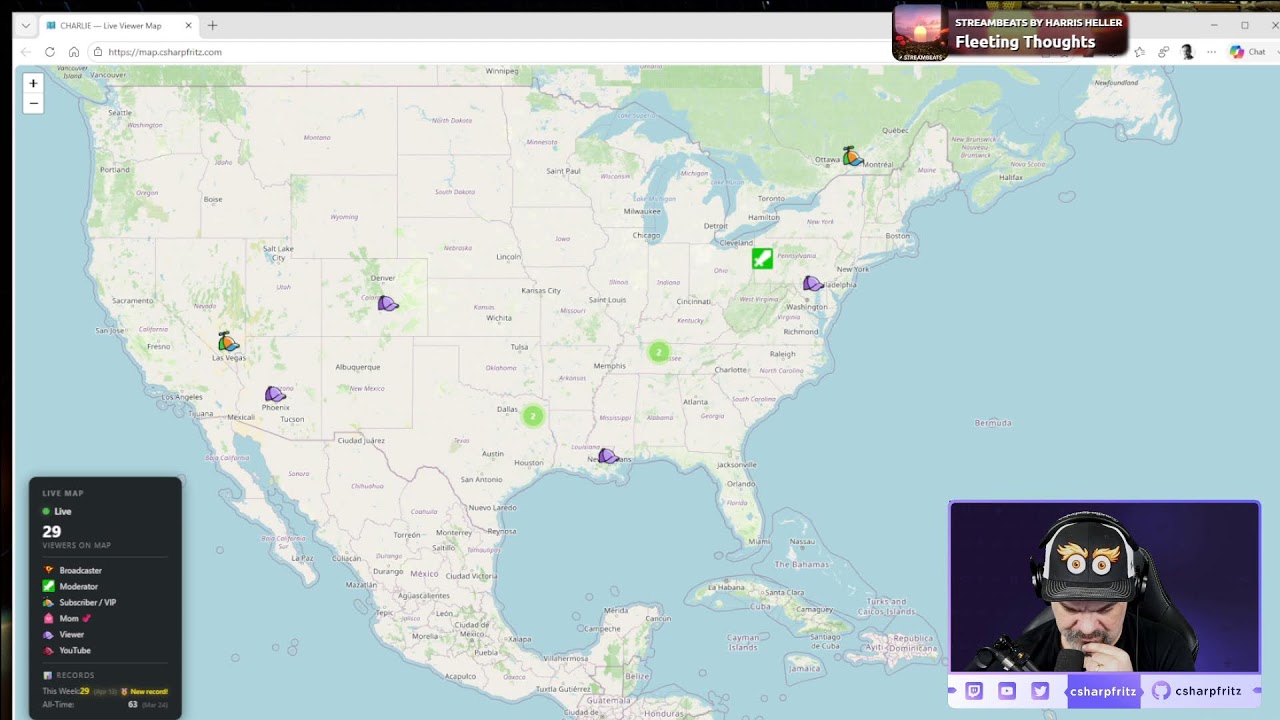Screen dimensions: 1280x720
Task: Open browser settings and more ellipsis
Action: [x=1212, y=52]
